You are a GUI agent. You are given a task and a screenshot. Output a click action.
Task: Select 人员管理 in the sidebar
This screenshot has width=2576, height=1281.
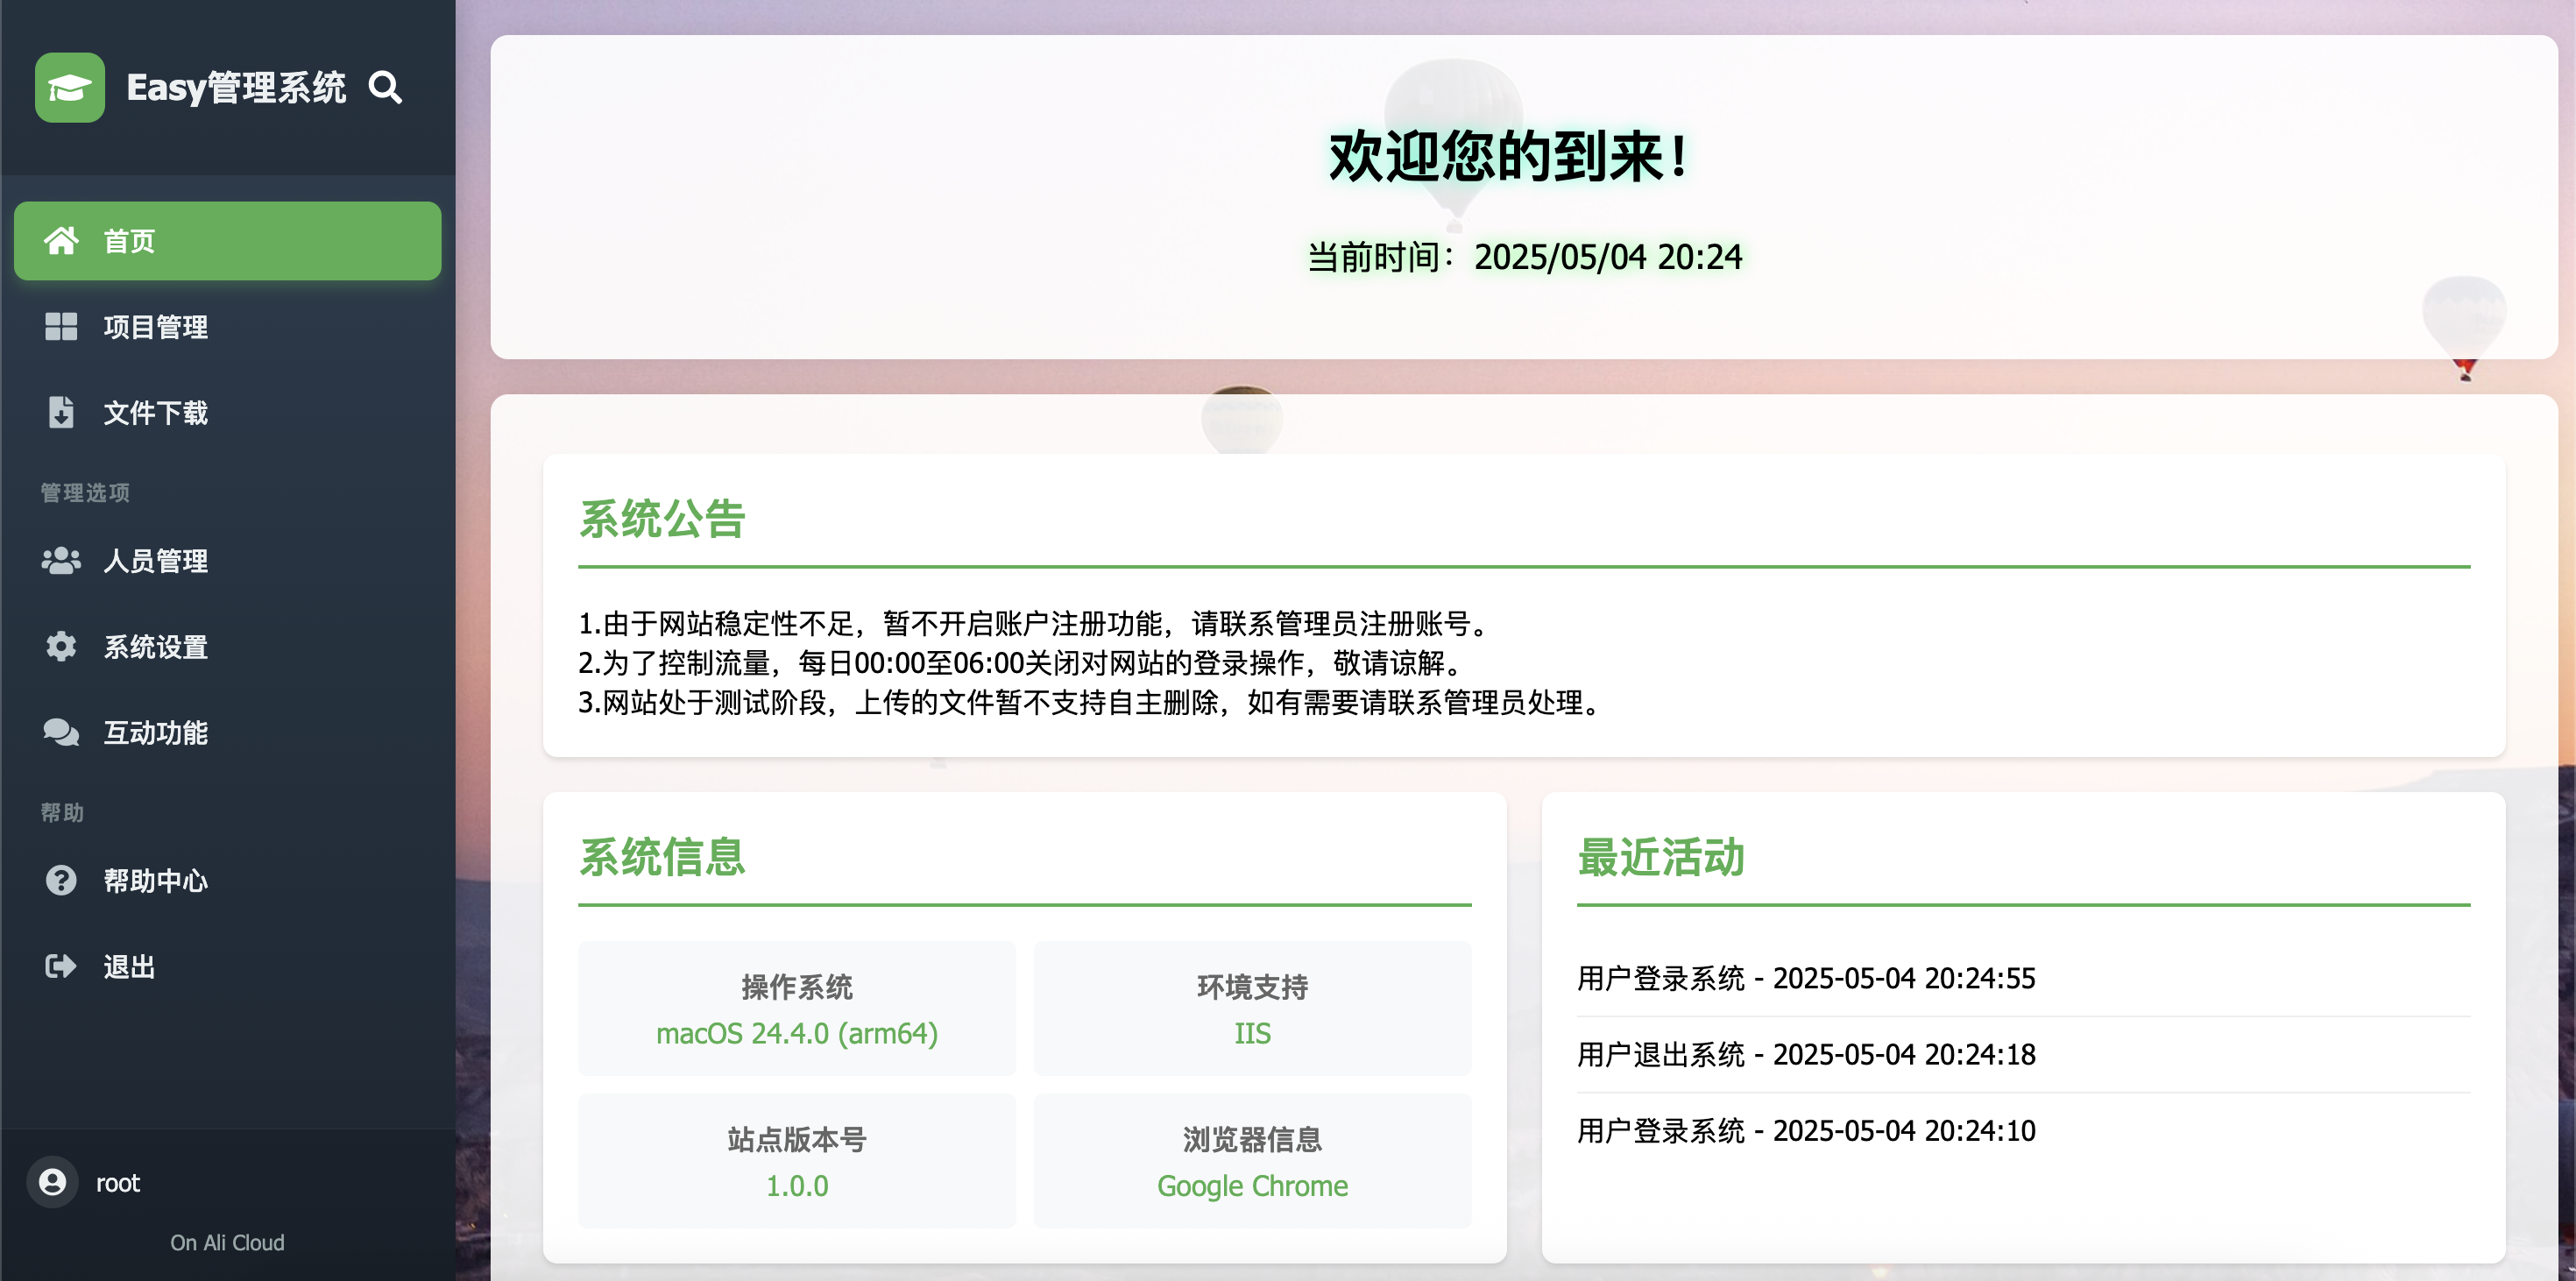pos(156,560)
